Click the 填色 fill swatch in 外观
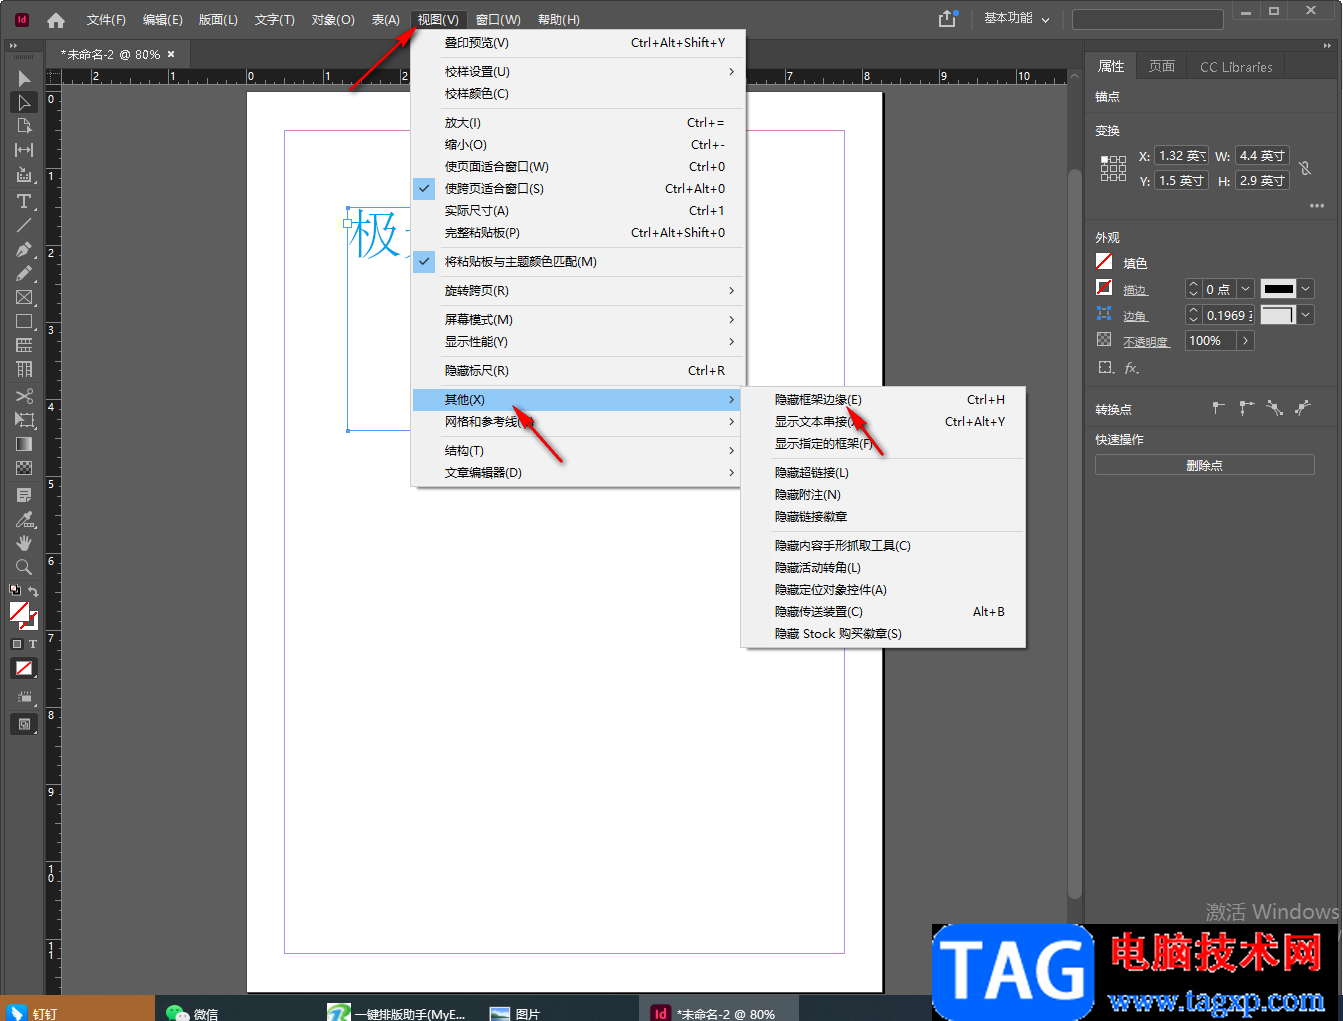1343x1021 pixels. pos(1104,262)
